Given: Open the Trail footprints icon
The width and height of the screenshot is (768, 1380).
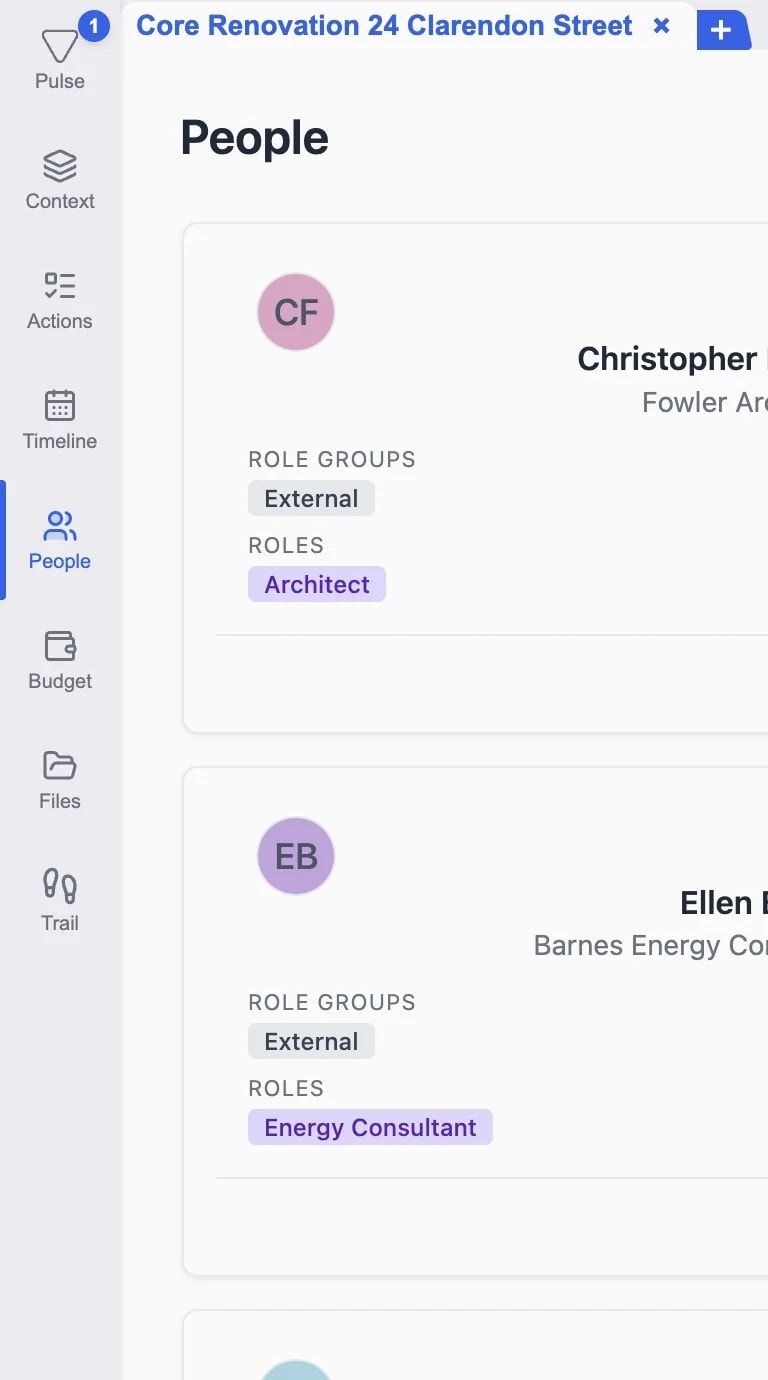Looking at the screenshot, I should [60, 886].
